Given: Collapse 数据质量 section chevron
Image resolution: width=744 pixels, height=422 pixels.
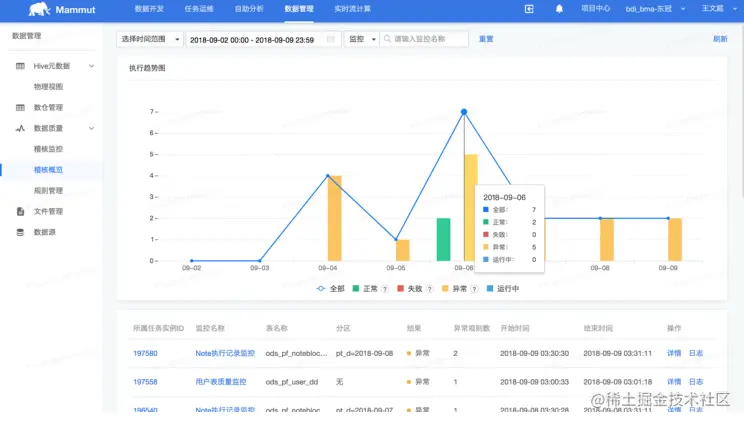Looking at the screenshot, I should pos(91,128).
